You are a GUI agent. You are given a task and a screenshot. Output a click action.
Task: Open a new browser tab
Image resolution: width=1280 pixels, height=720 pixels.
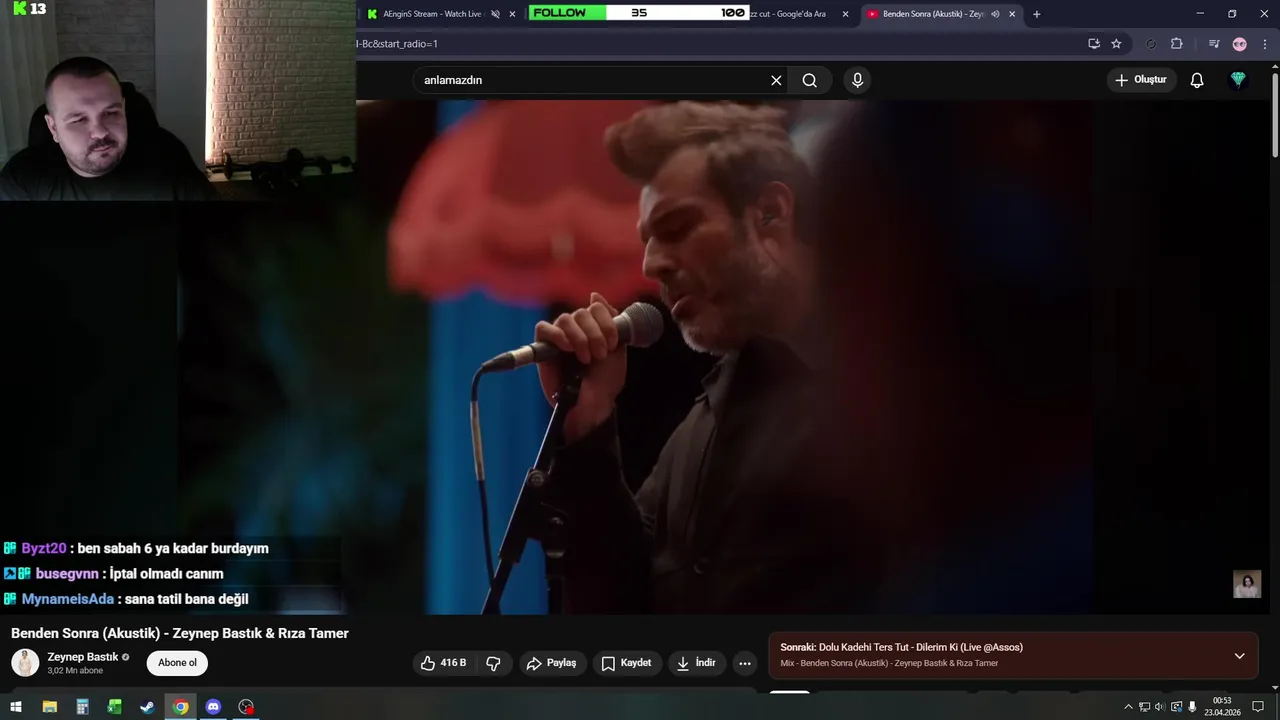tap(1036, 14)
